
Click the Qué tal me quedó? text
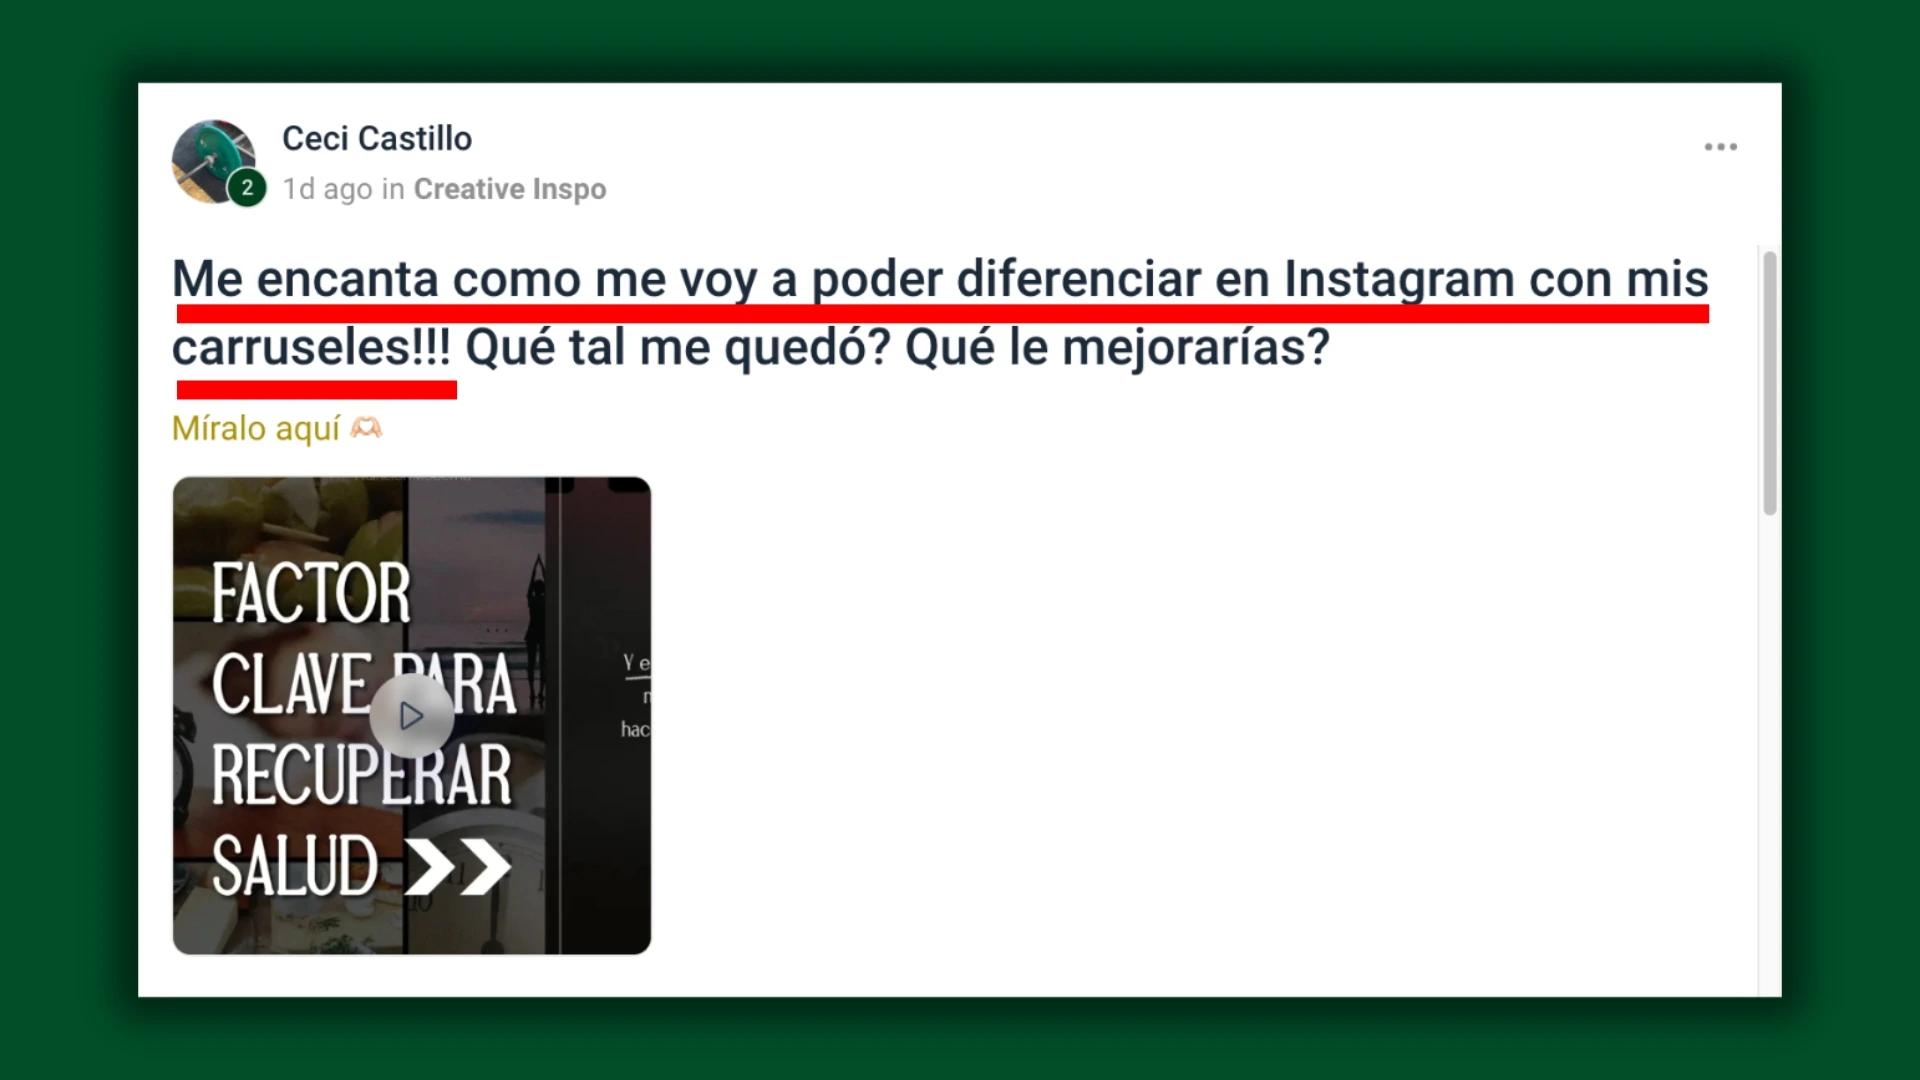tap(678, 348)
